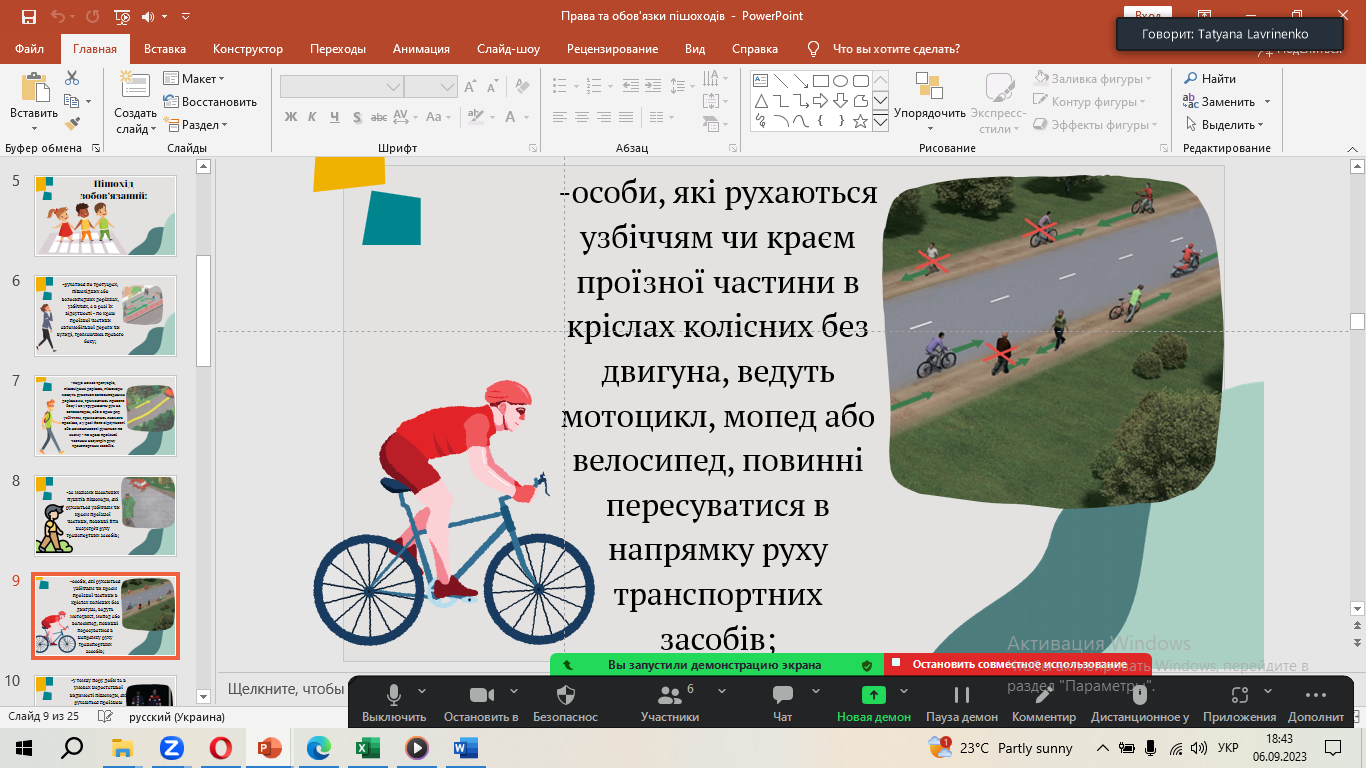Click the Copy icon in clipboard group

coord(72,101)
